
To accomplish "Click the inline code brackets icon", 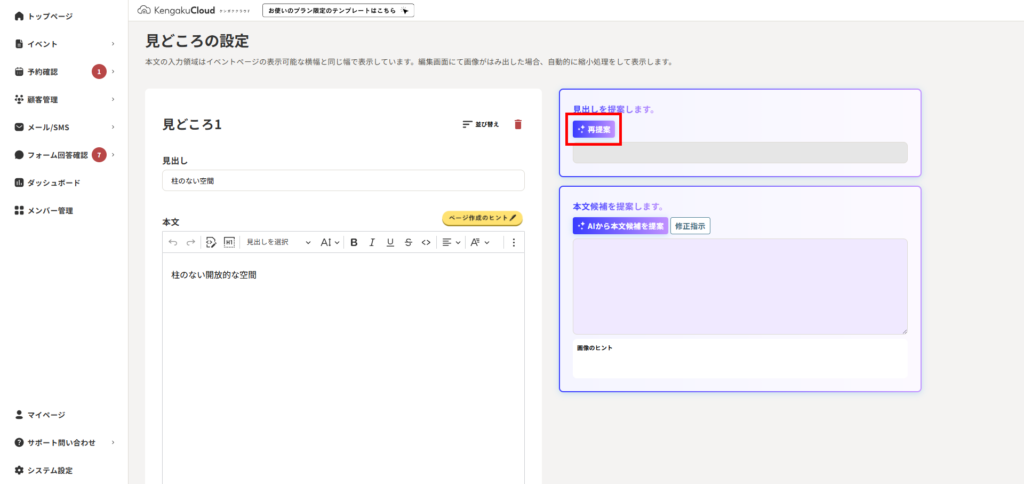I will click(x=426, y=242).
